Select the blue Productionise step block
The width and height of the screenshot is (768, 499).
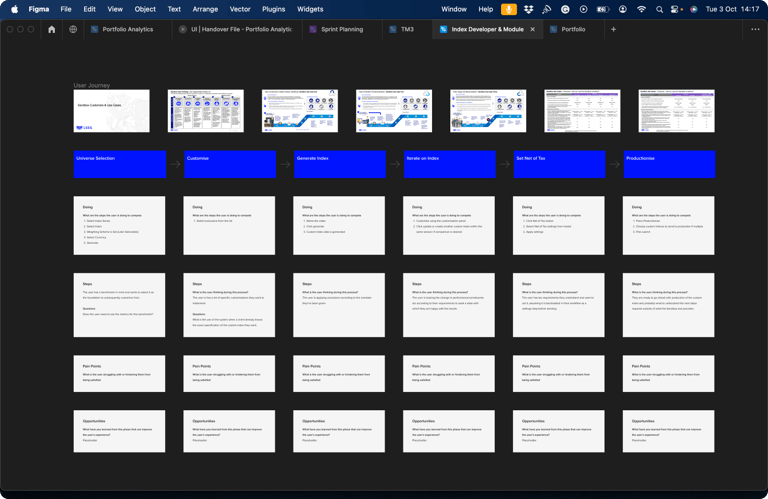click(669, 164)
